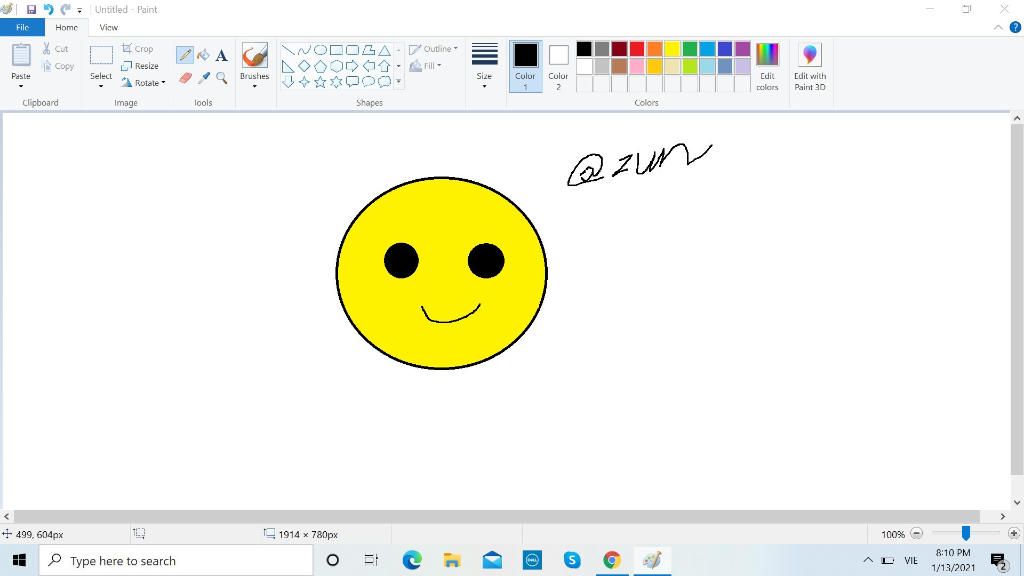Select the Rectangle shape
The width and height of the screenshot is (1024, 576).
[336, 50]
